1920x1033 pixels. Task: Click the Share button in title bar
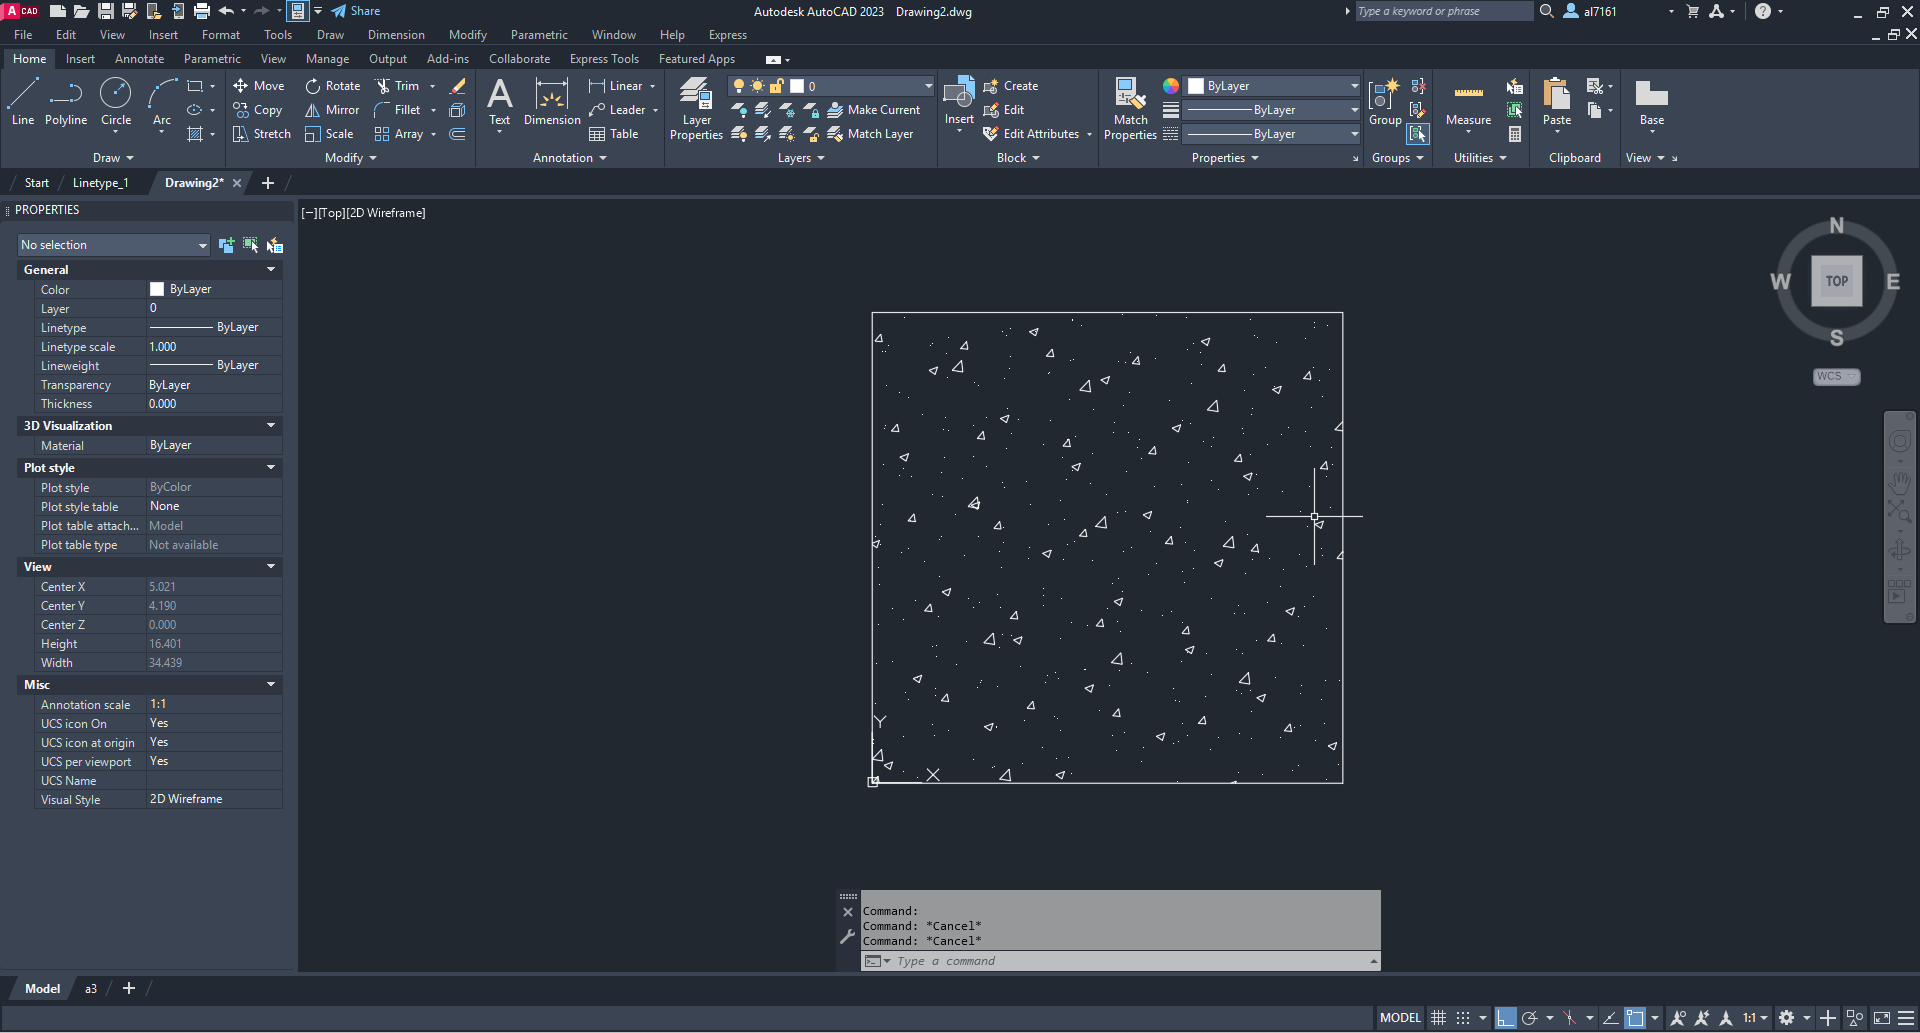[x=356, y=11]
